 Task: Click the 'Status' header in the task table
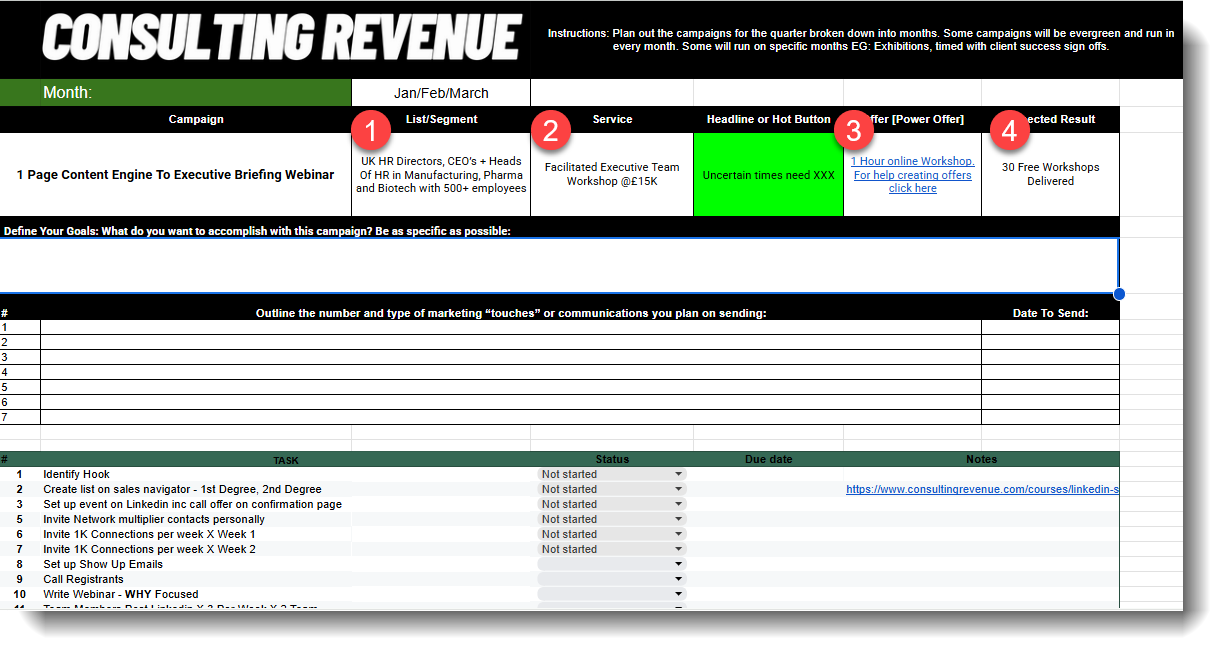tap(612, 460)
